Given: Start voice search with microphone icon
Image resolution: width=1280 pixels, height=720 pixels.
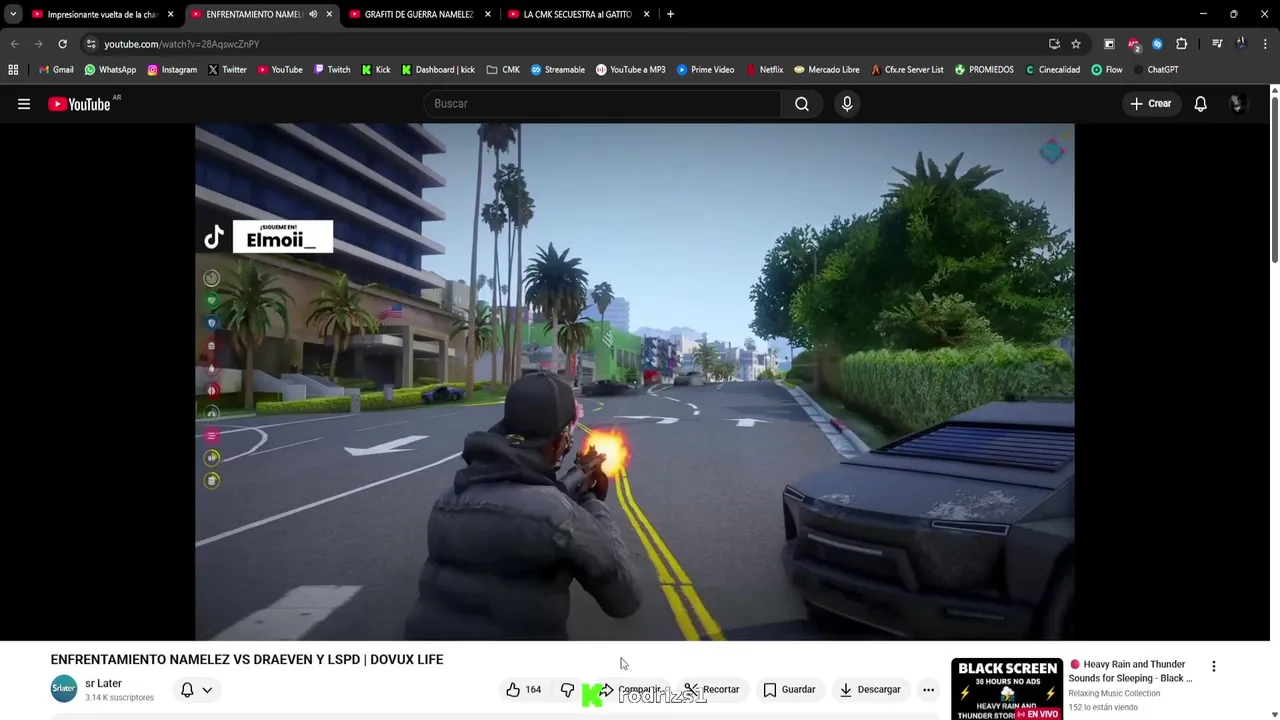Looking at the screenshot, I should [x=847, y=104].
